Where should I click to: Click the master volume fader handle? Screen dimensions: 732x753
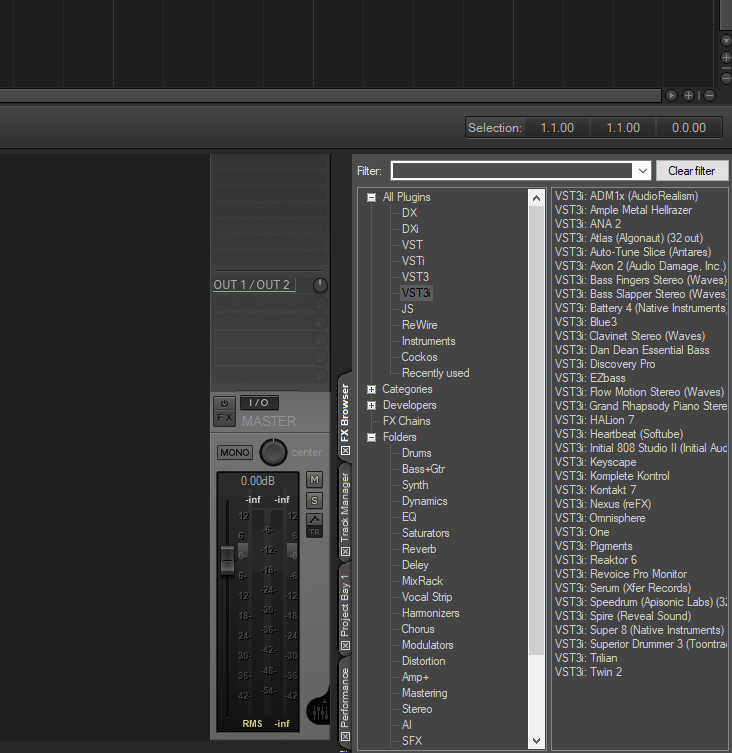pyautogui.click(x=227, y=560)
